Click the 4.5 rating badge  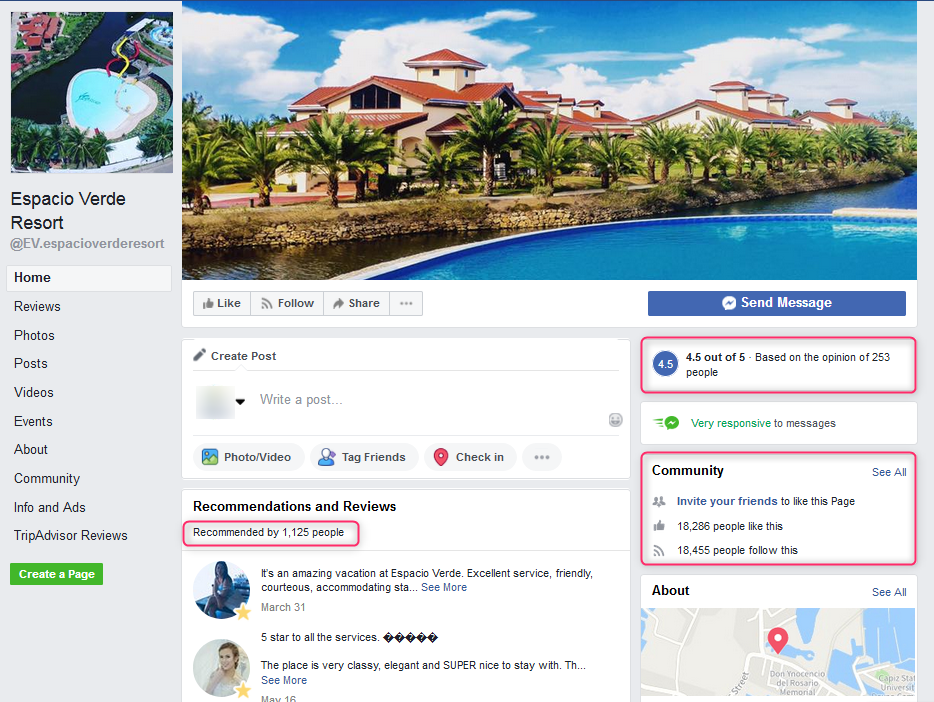tap(665, 364)
